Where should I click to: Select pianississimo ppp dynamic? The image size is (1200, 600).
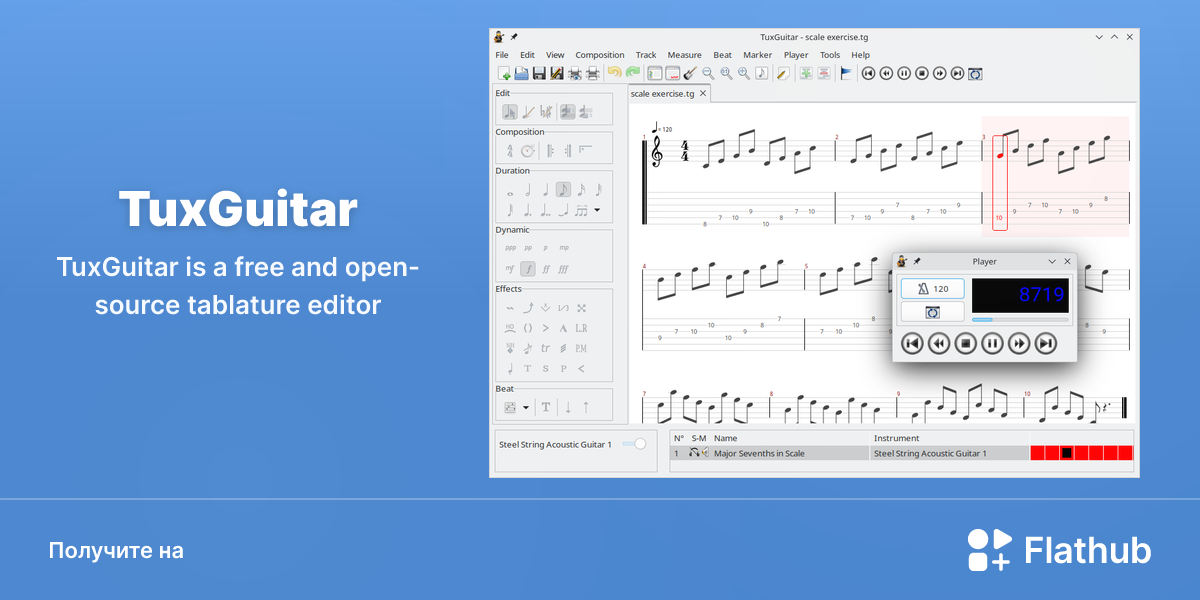tap(510, 247)
